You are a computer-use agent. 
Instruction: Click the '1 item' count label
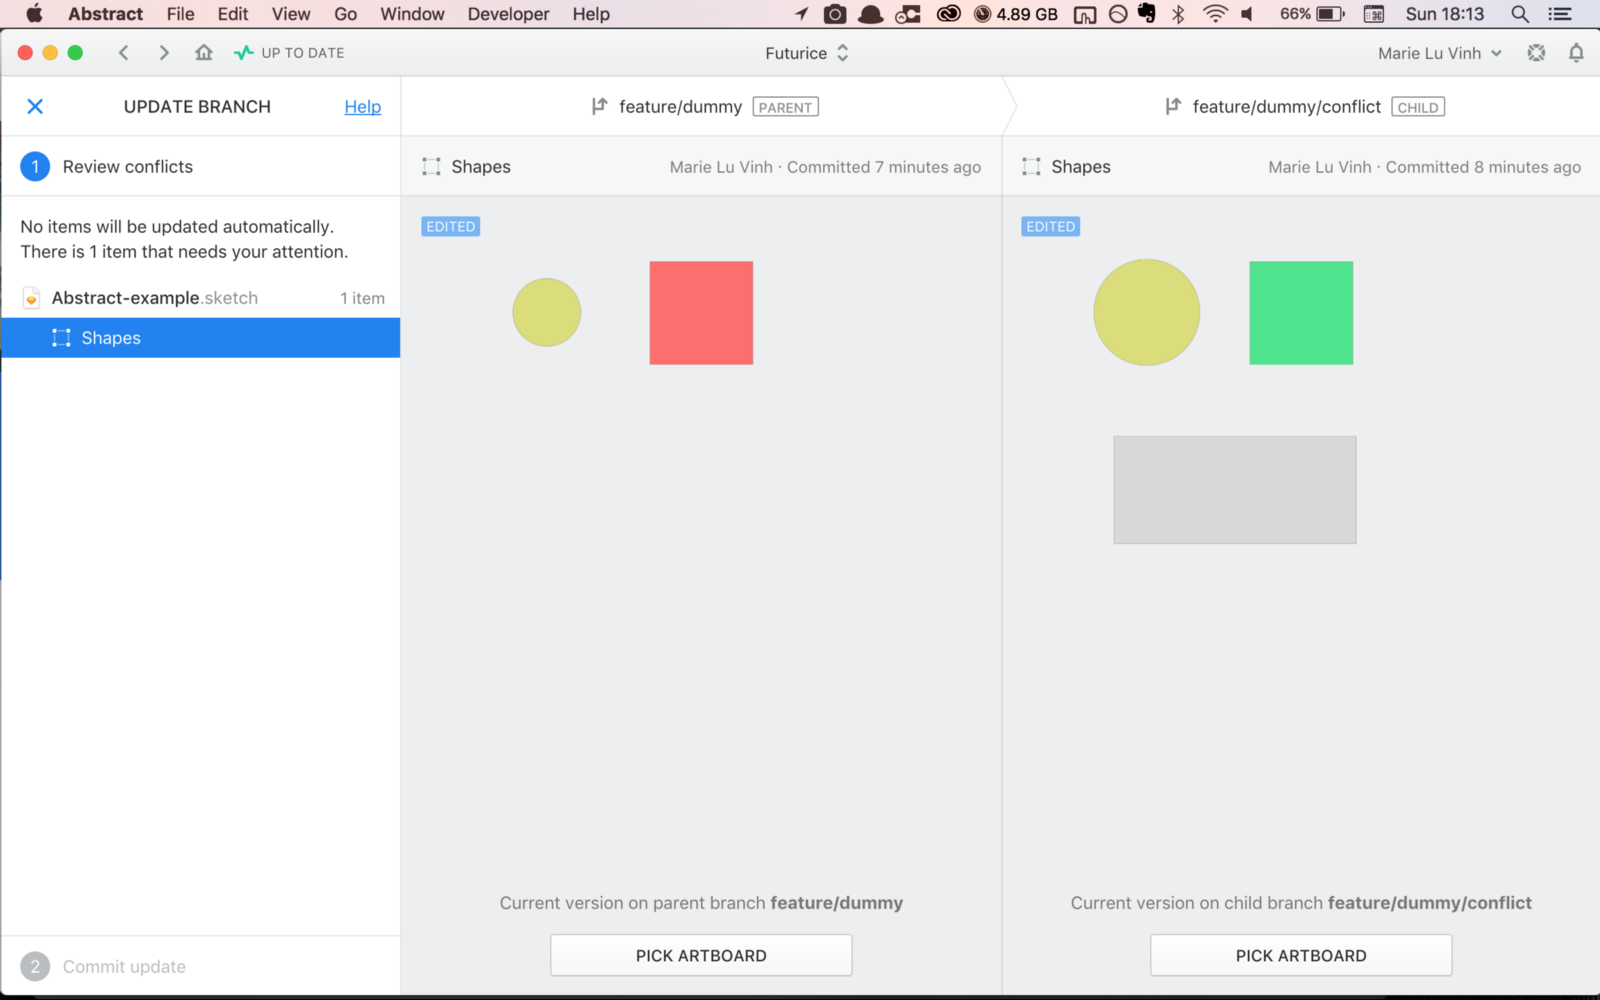point(362,298)
